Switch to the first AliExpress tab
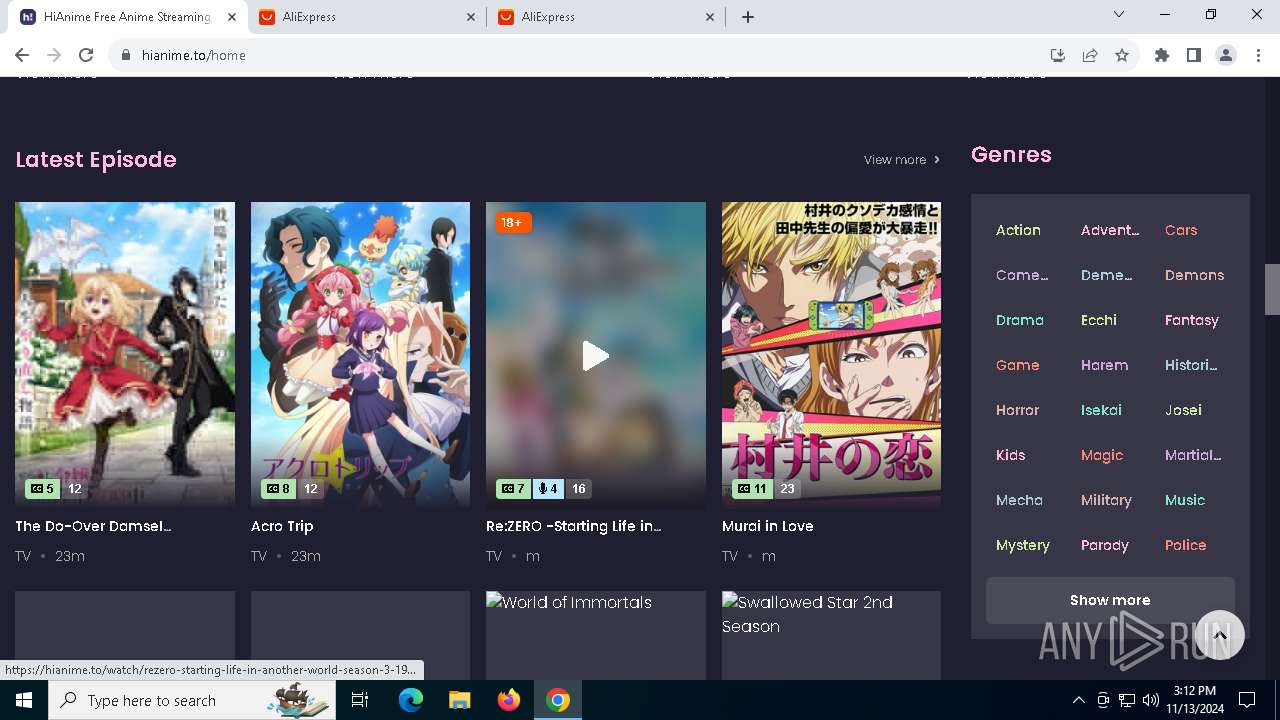 (x=365, y=17)
